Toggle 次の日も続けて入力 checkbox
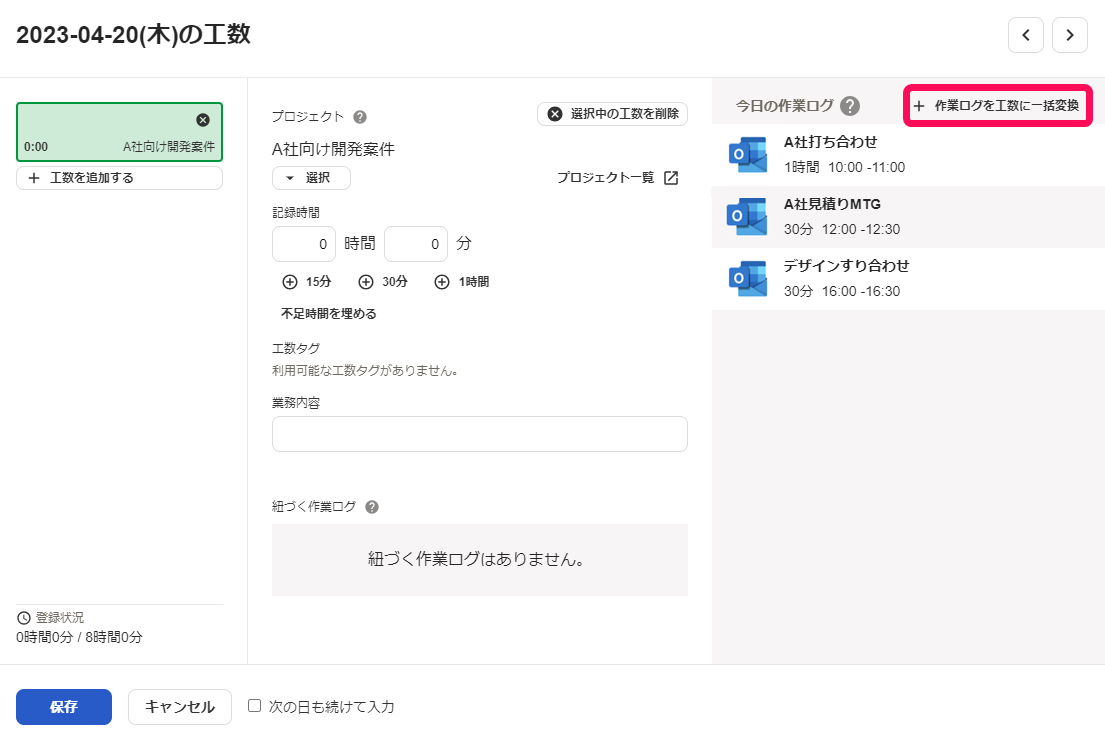 pos(254,706)
